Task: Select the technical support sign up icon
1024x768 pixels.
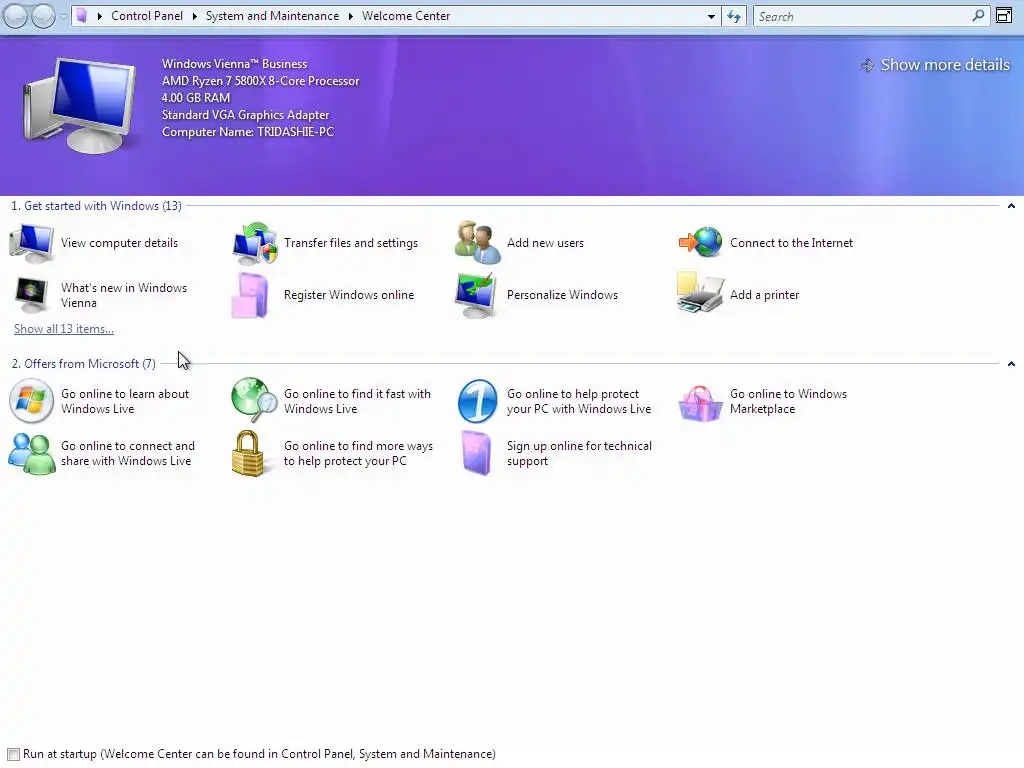Action: [x=477, y=453]
